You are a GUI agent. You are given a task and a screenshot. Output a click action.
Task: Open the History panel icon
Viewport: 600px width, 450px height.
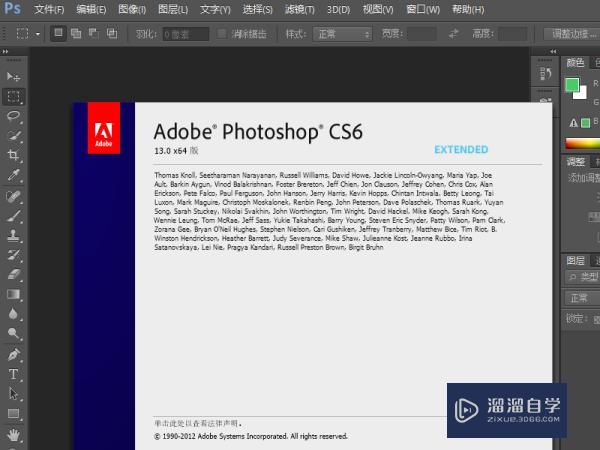click(546, 73)
